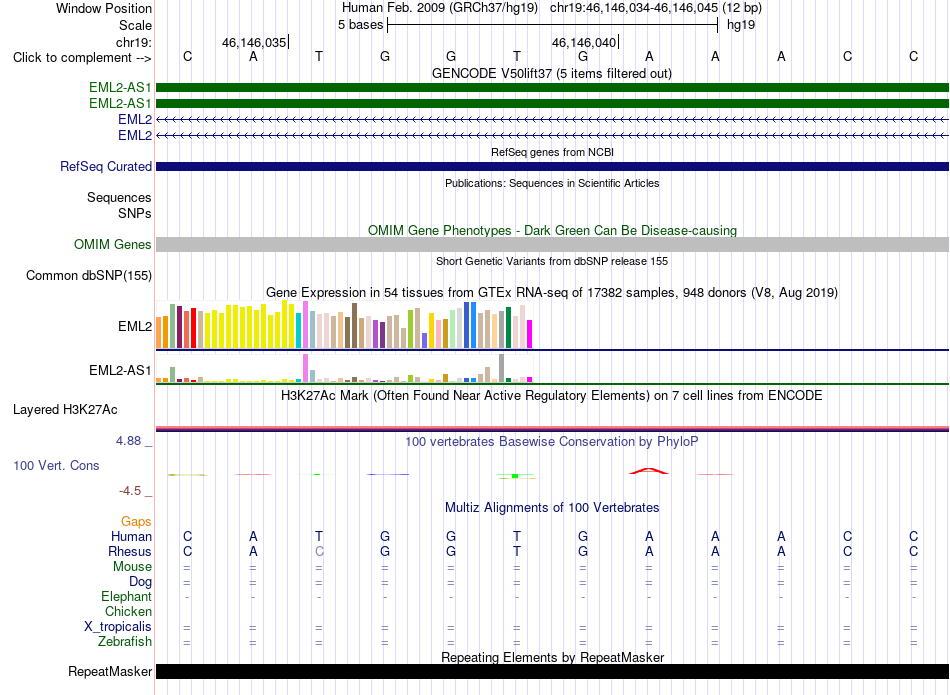This screenshot has width=950, height=695.
Task: Click the pink Layered H3K27Ac signal line
Action: click(x=552, y=428)
